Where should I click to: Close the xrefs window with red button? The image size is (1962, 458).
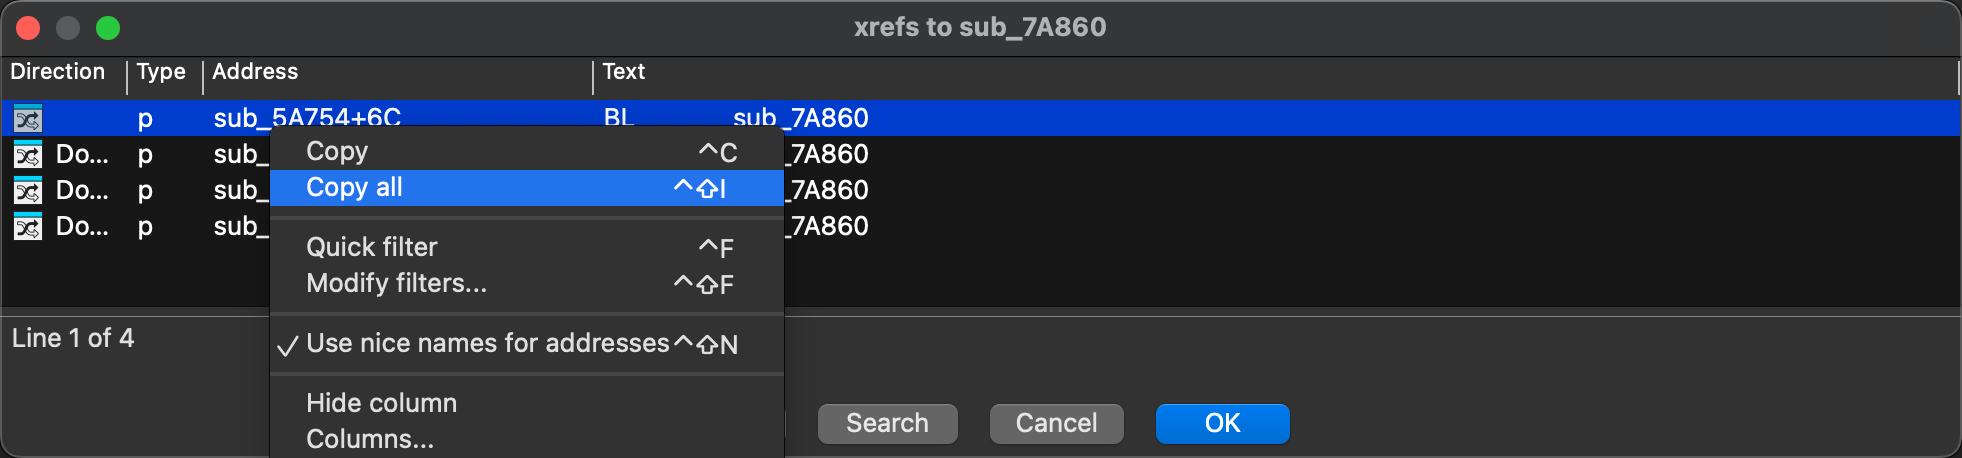point(28,28)
